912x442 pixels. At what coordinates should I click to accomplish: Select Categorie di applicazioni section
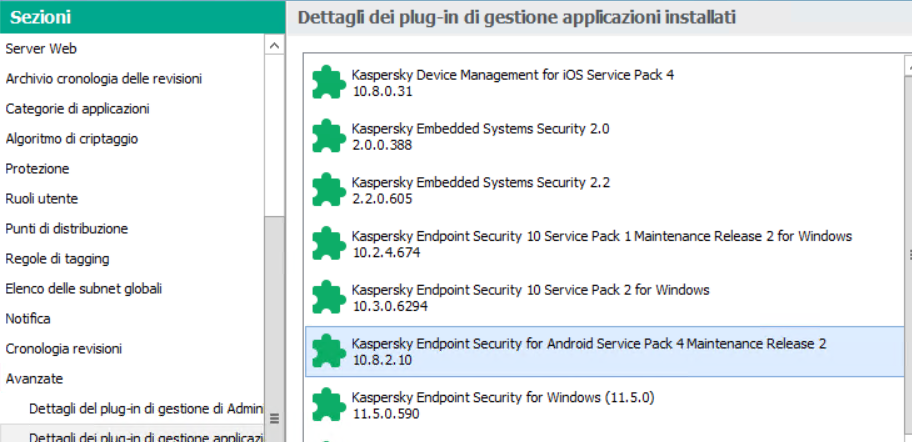[x=77, y=108]
